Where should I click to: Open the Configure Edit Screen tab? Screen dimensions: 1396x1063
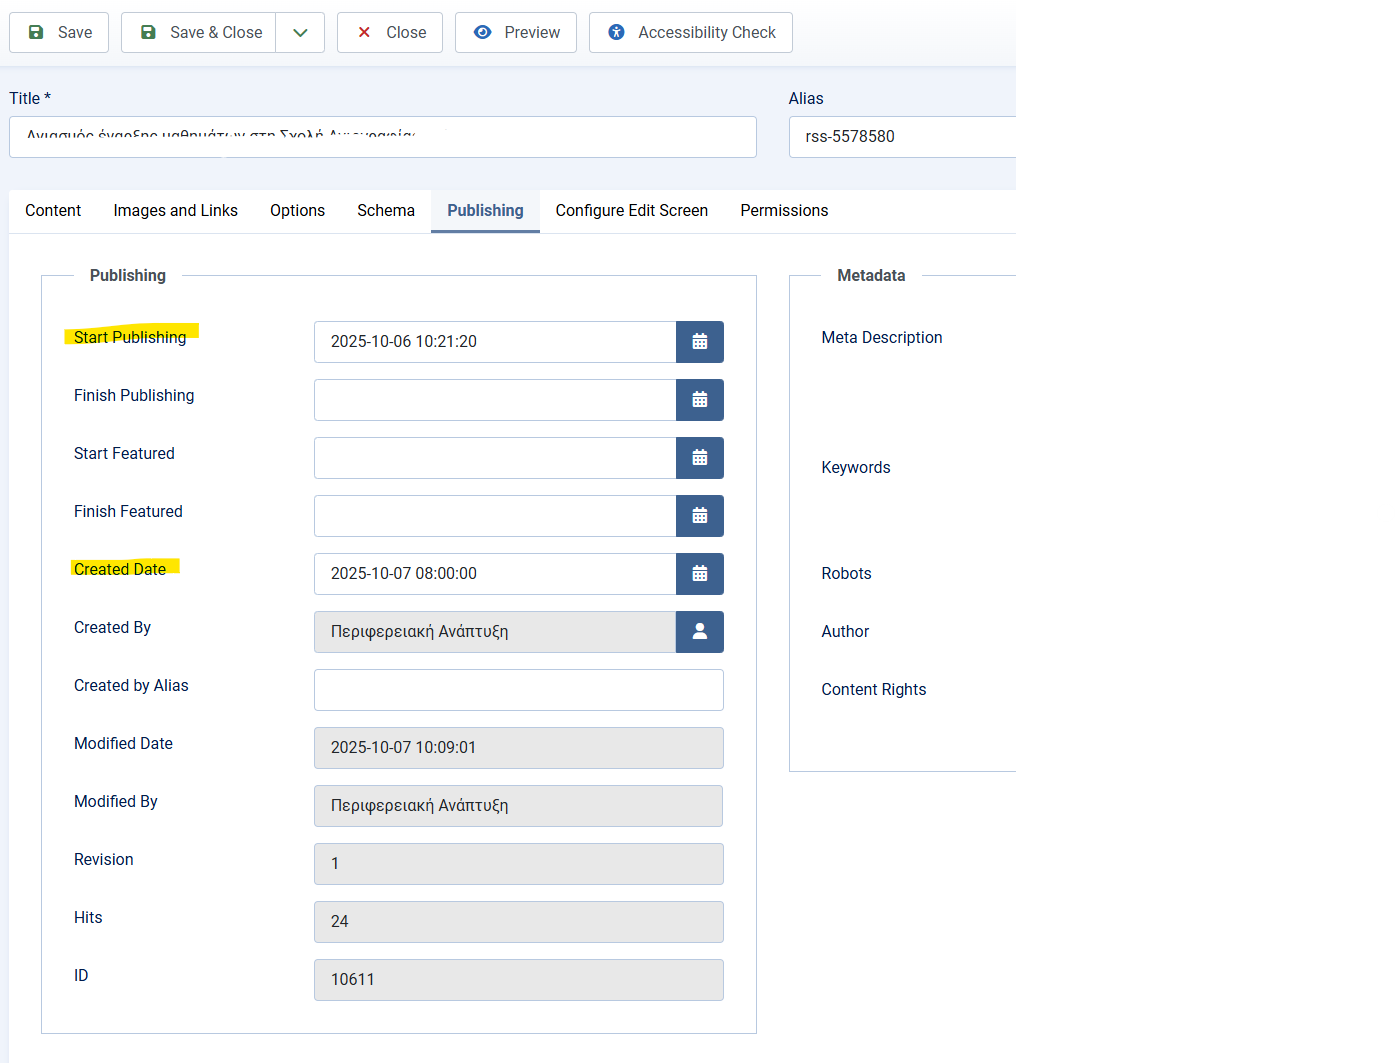631,211
